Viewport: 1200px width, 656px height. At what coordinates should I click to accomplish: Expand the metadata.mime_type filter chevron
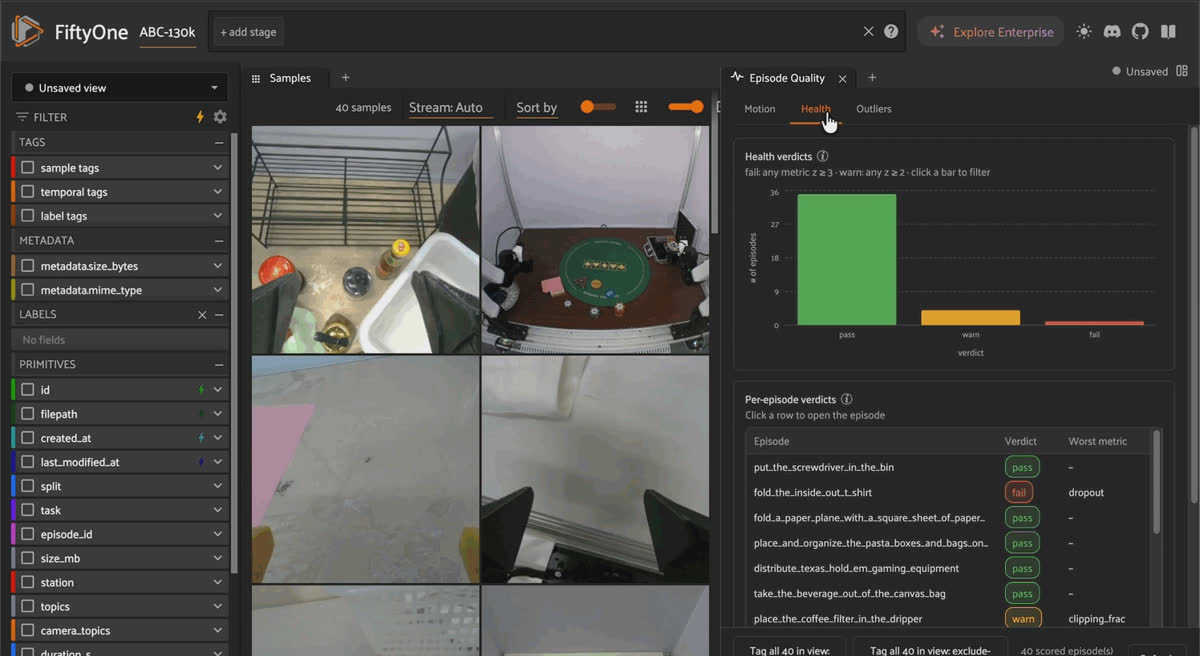point(217,290)
